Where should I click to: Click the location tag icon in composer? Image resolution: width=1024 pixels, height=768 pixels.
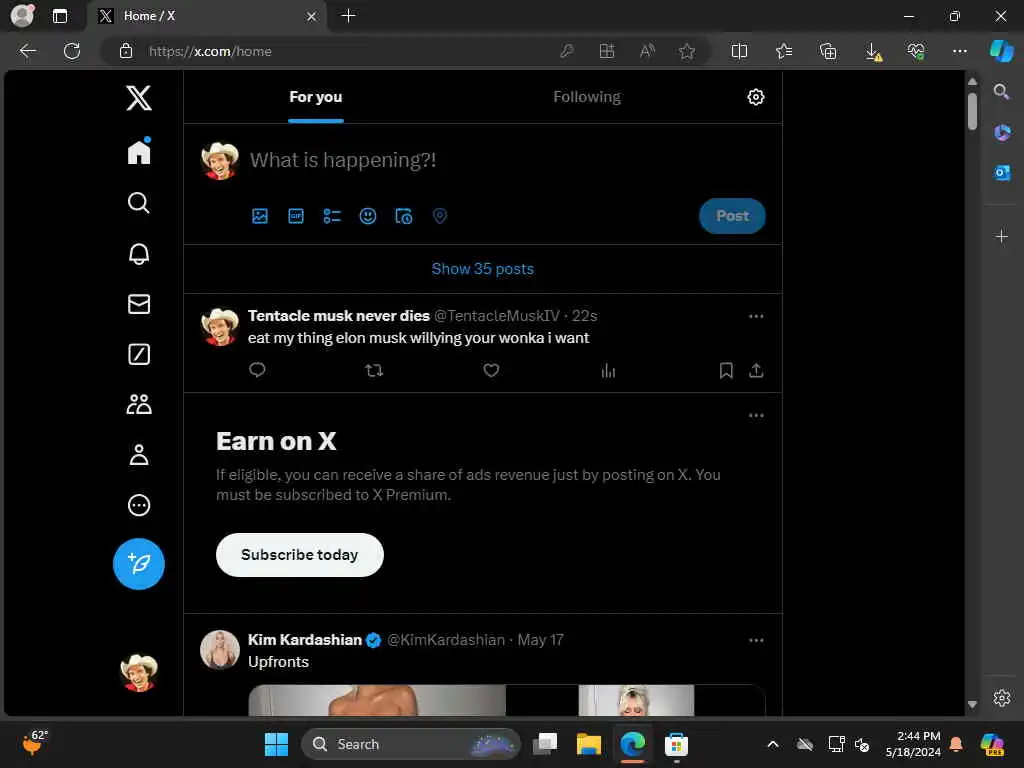440,216
